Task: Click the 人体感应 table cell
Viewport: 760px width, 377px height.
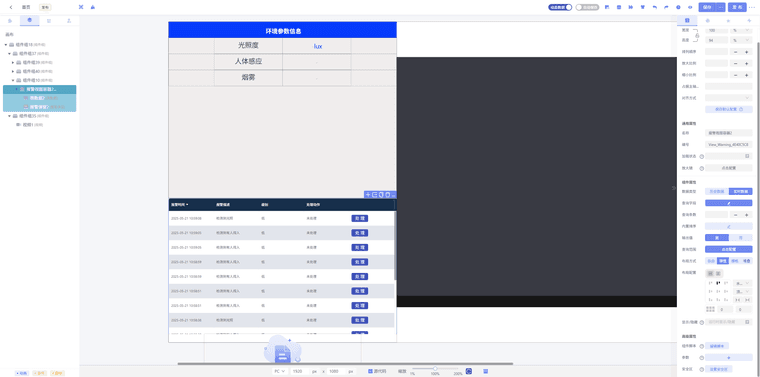Action: (248, 62)
